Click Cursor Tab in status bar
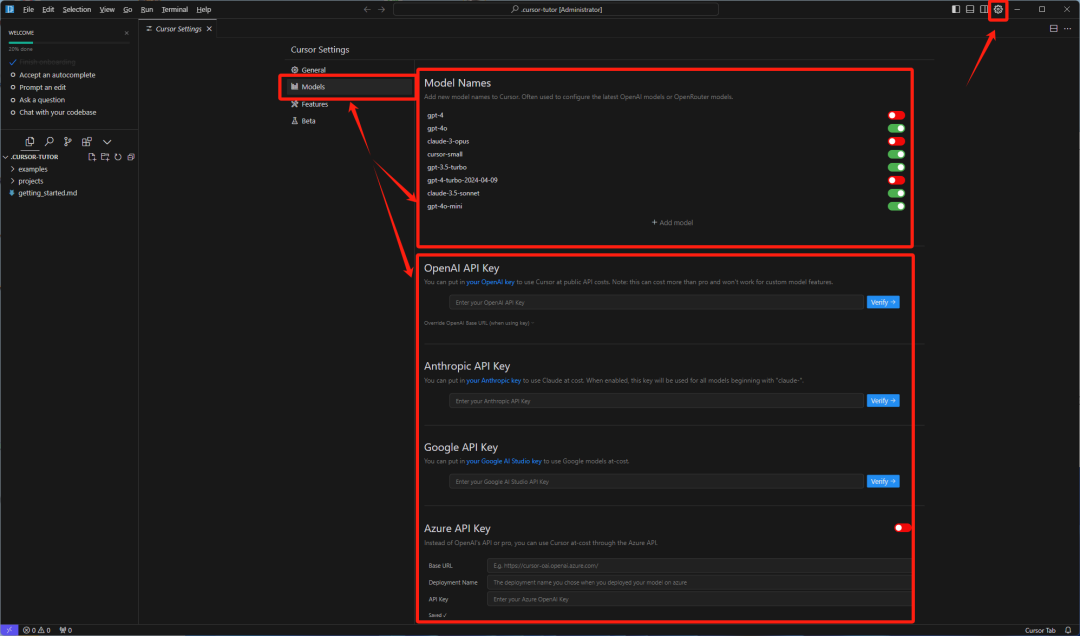This screenshot has width=1080, height=636. [x=1040, y=630]
